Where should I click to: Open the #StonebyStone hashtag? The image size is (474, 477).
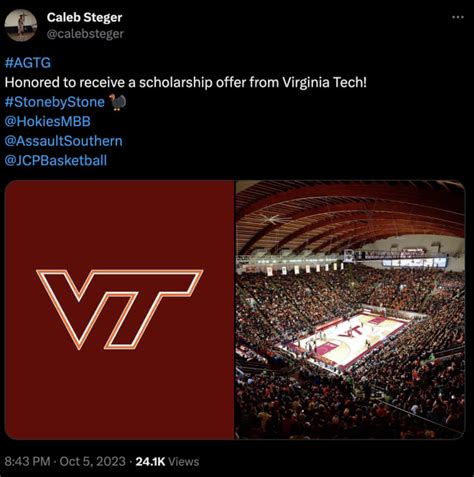55,102
